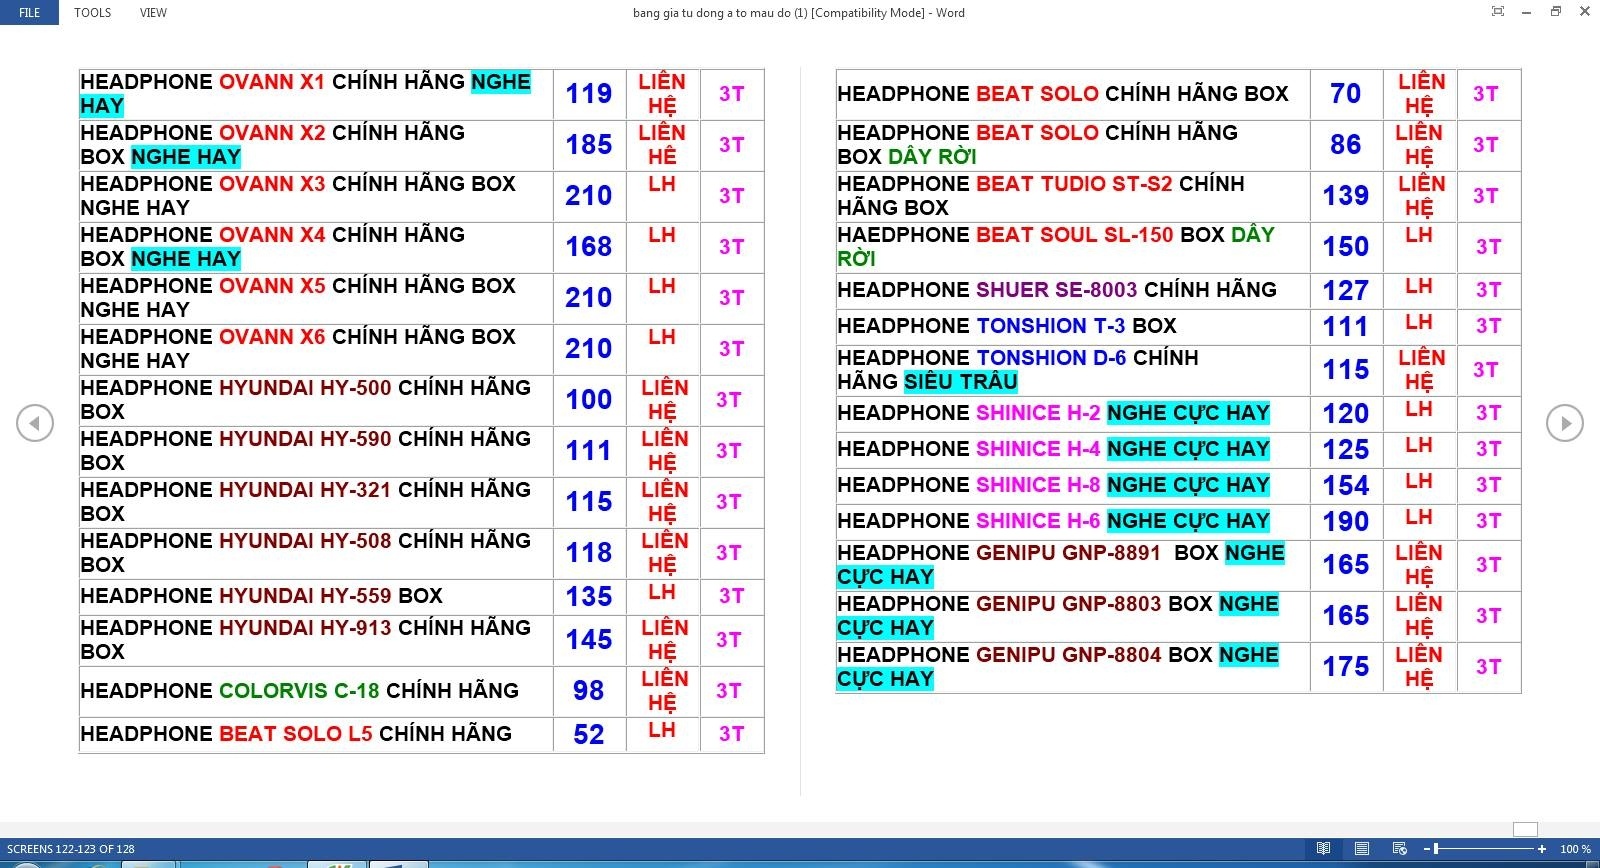Select the price 154 cell

click(1346, 486)
